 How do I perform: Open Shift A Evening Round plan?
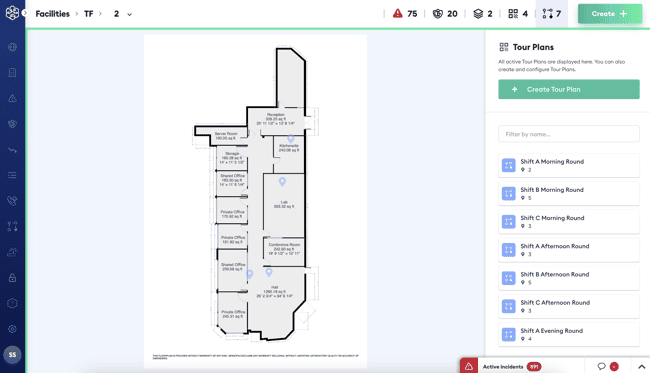(569, 334)
